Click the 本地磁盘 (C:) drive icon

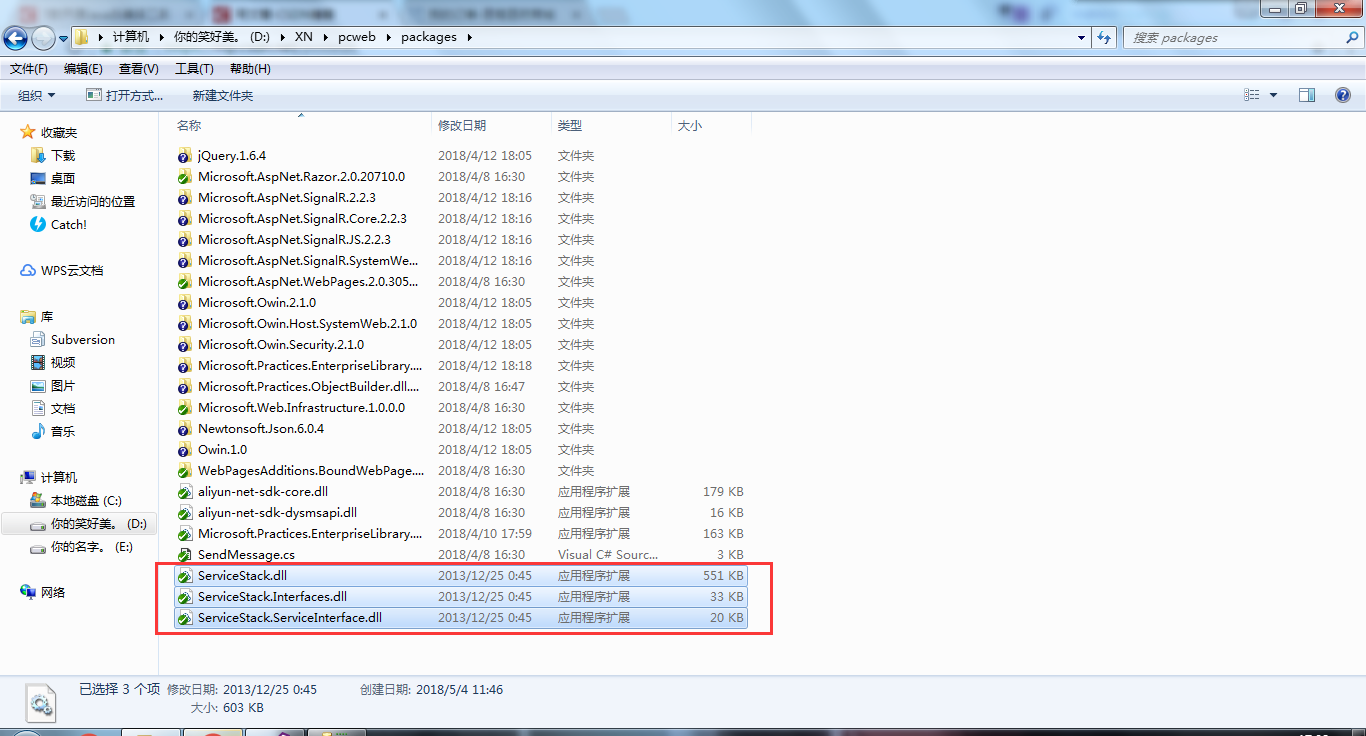pos(38,500)
